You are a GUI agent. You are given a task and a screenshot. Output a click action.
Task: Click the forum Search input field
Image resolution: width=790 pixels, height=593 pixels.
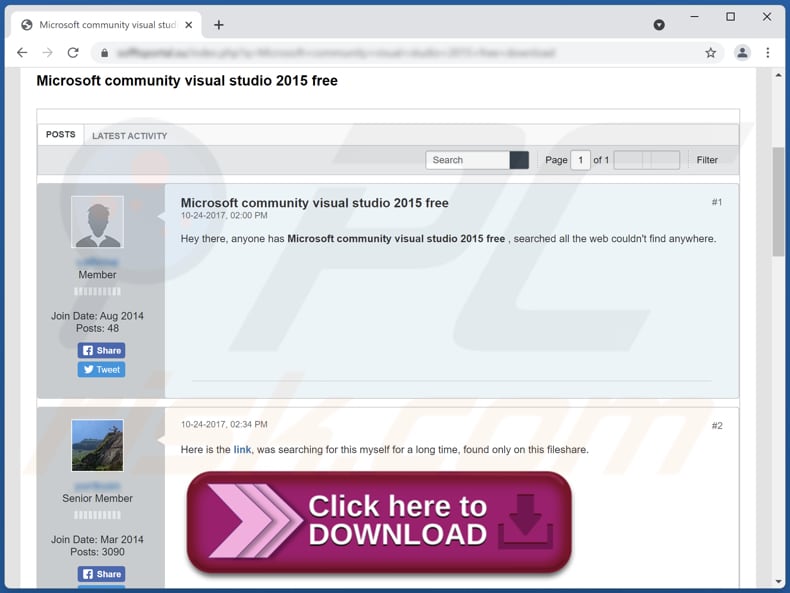[x=468, y=160]
